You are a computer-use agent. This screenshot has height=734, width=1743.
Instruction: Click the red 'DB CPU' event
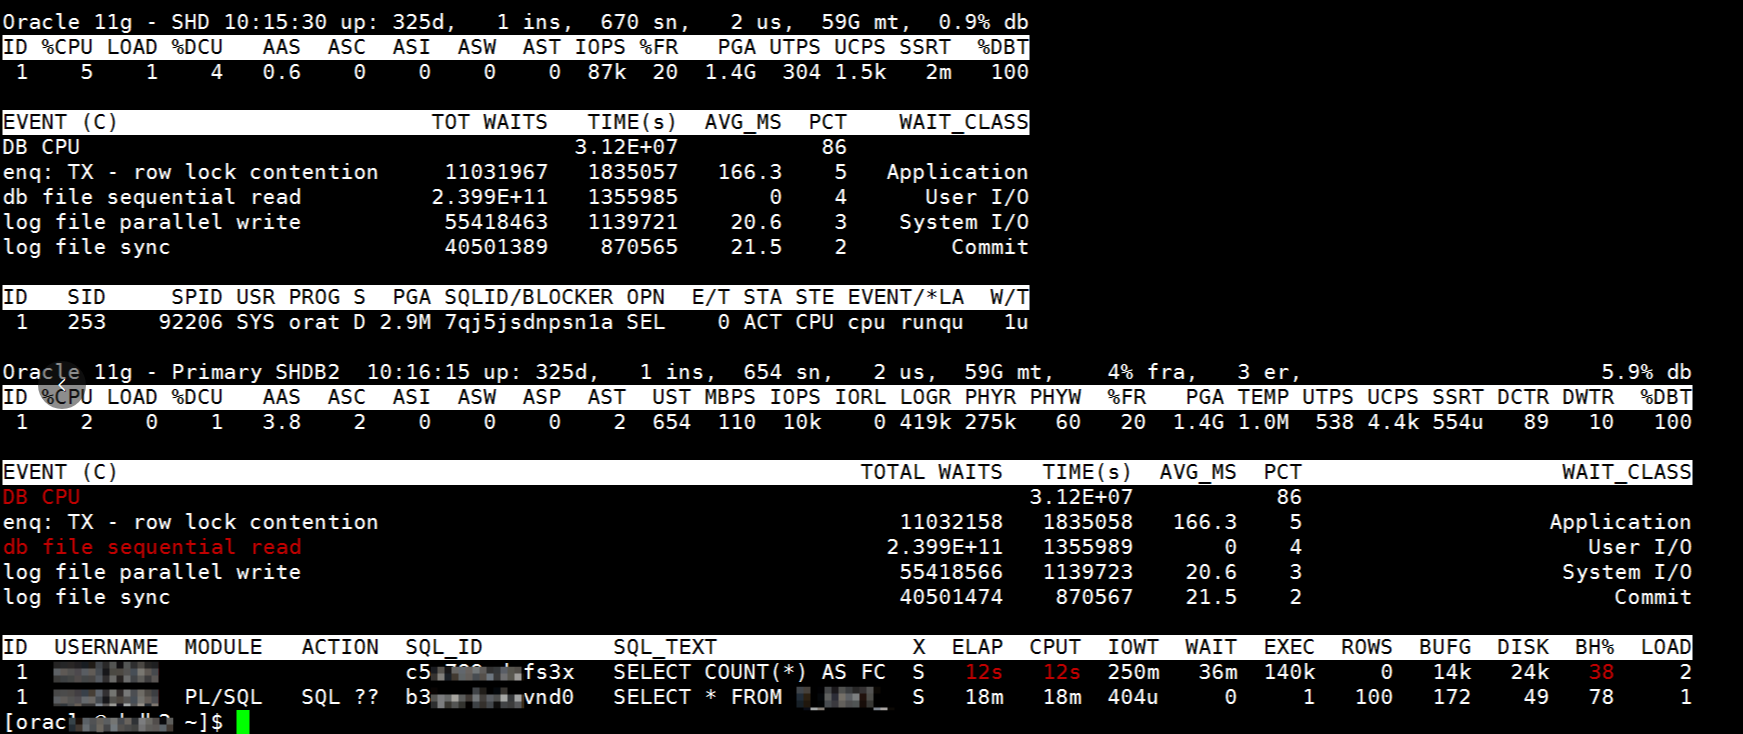41,497
